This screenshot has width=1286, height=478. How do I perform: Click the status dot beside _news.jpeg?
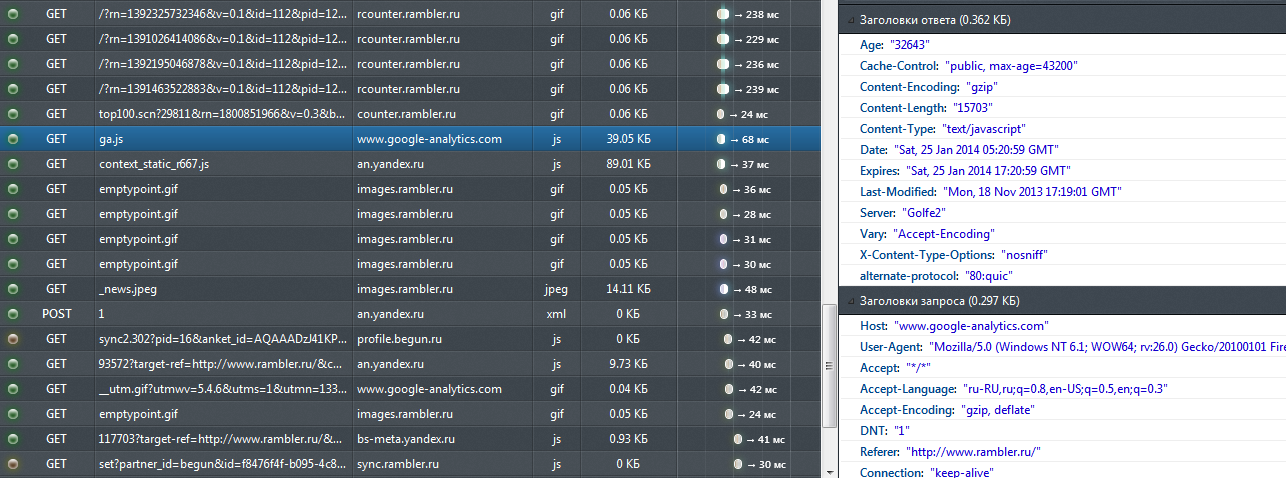[13, 289]
